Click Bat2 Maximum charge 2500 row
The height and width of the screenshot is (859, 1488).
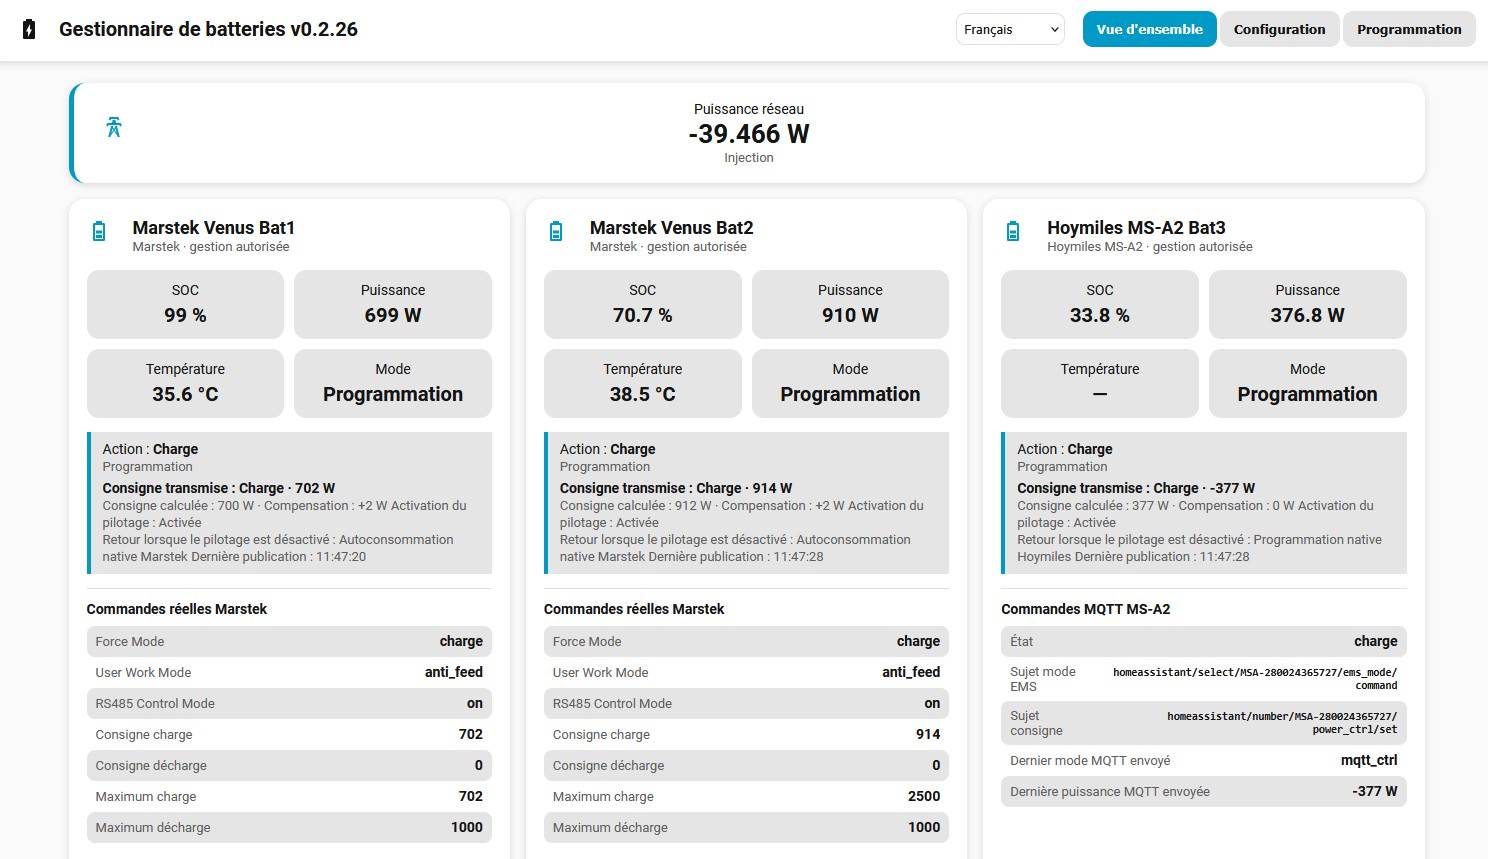[746, 796]
